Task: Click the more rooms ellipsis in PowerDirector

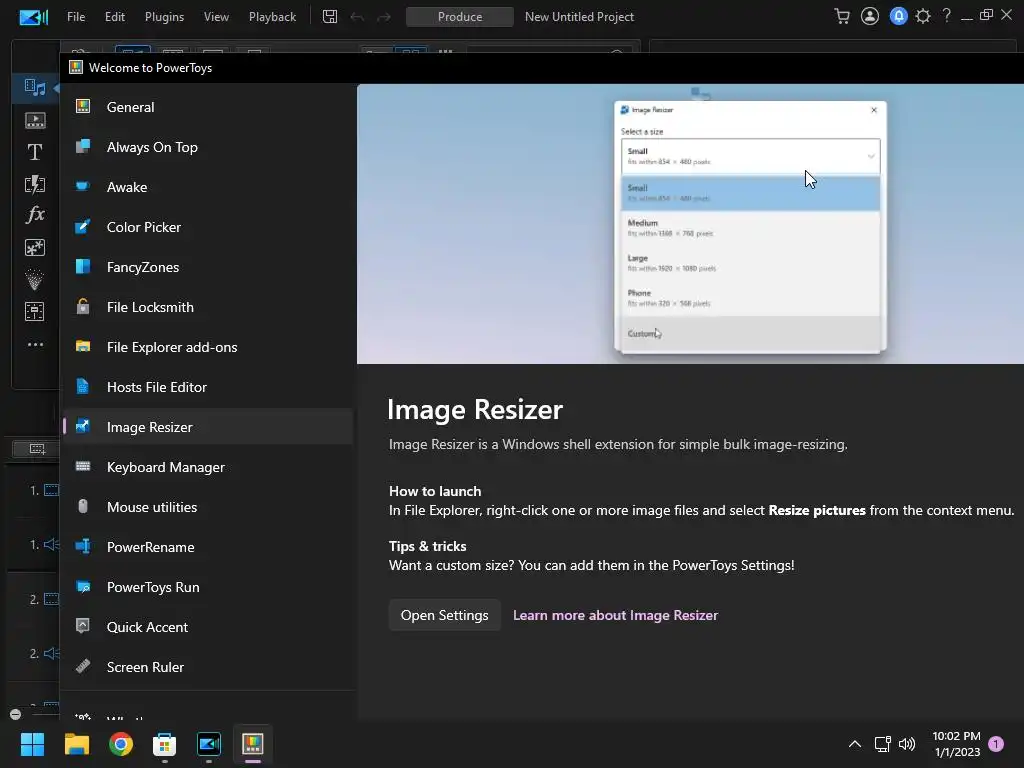Action: [35, 344]
